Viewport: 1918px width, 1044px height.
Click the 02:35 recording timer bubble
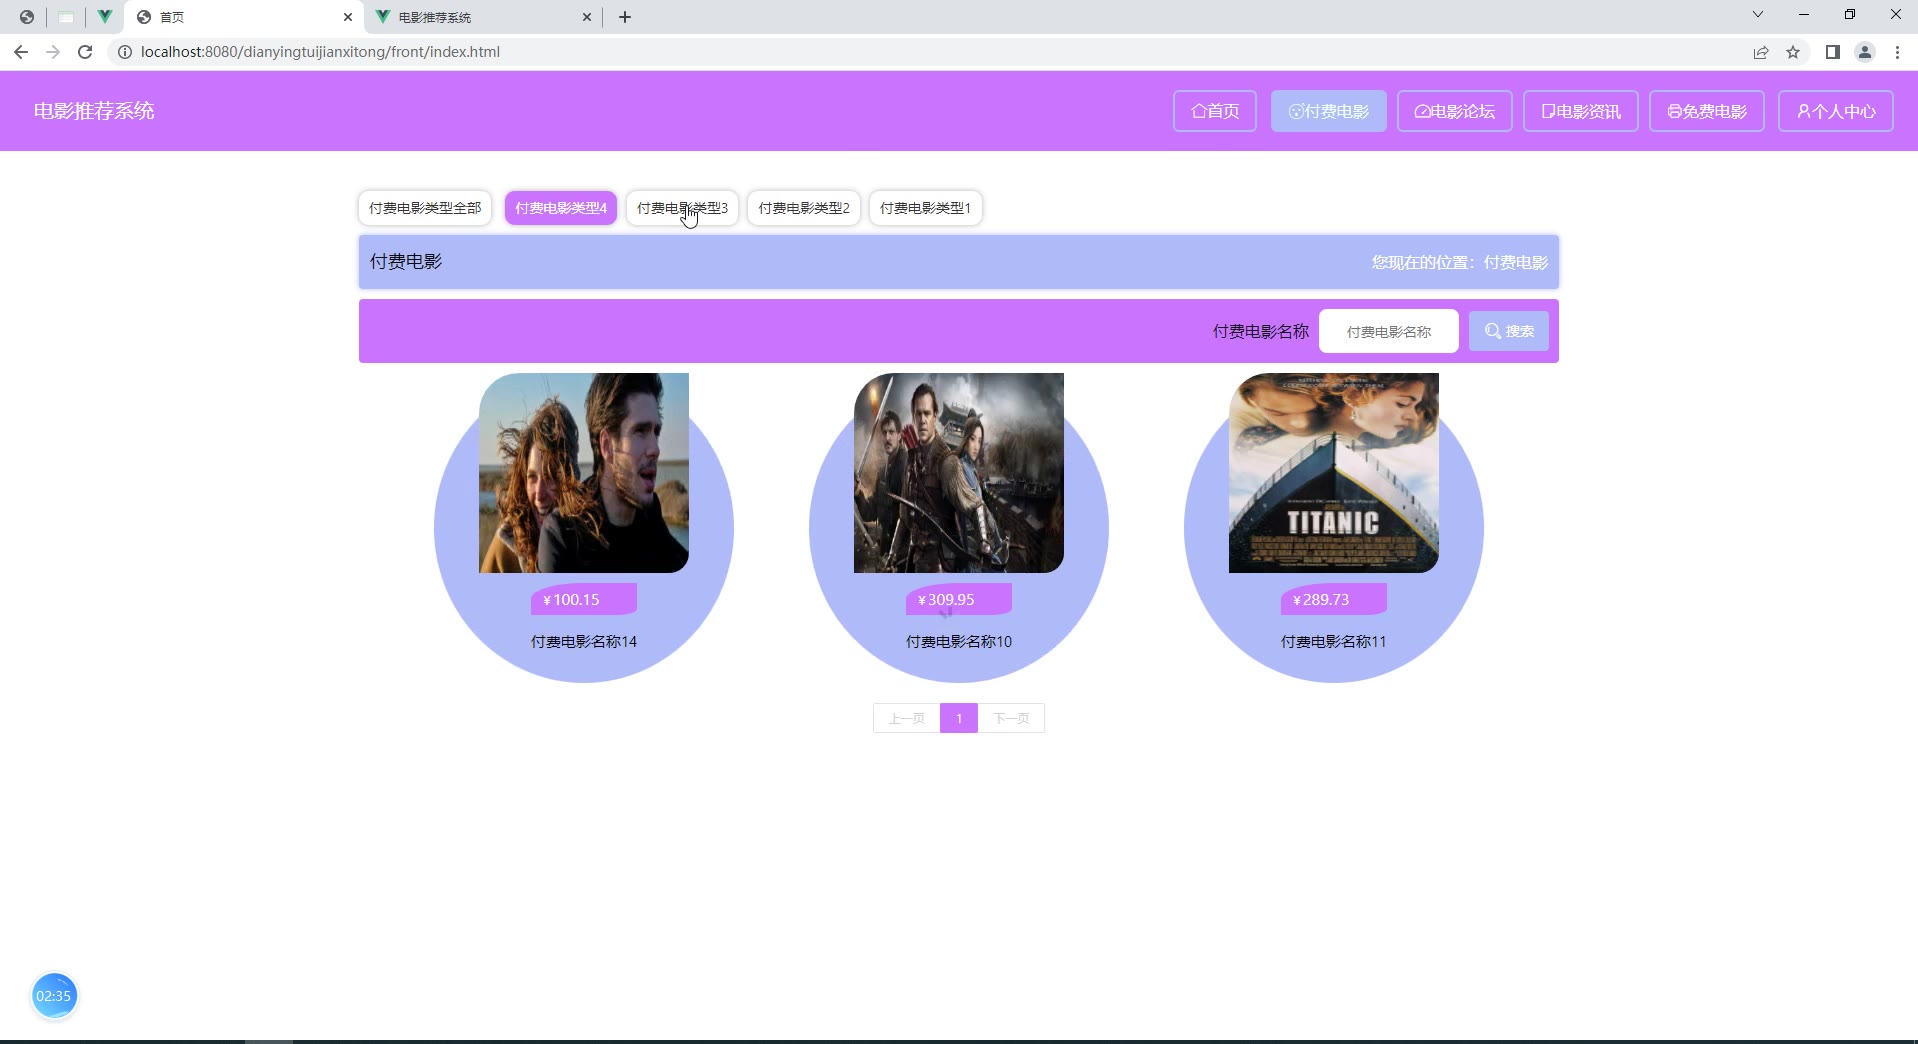[x=54, y=996]
